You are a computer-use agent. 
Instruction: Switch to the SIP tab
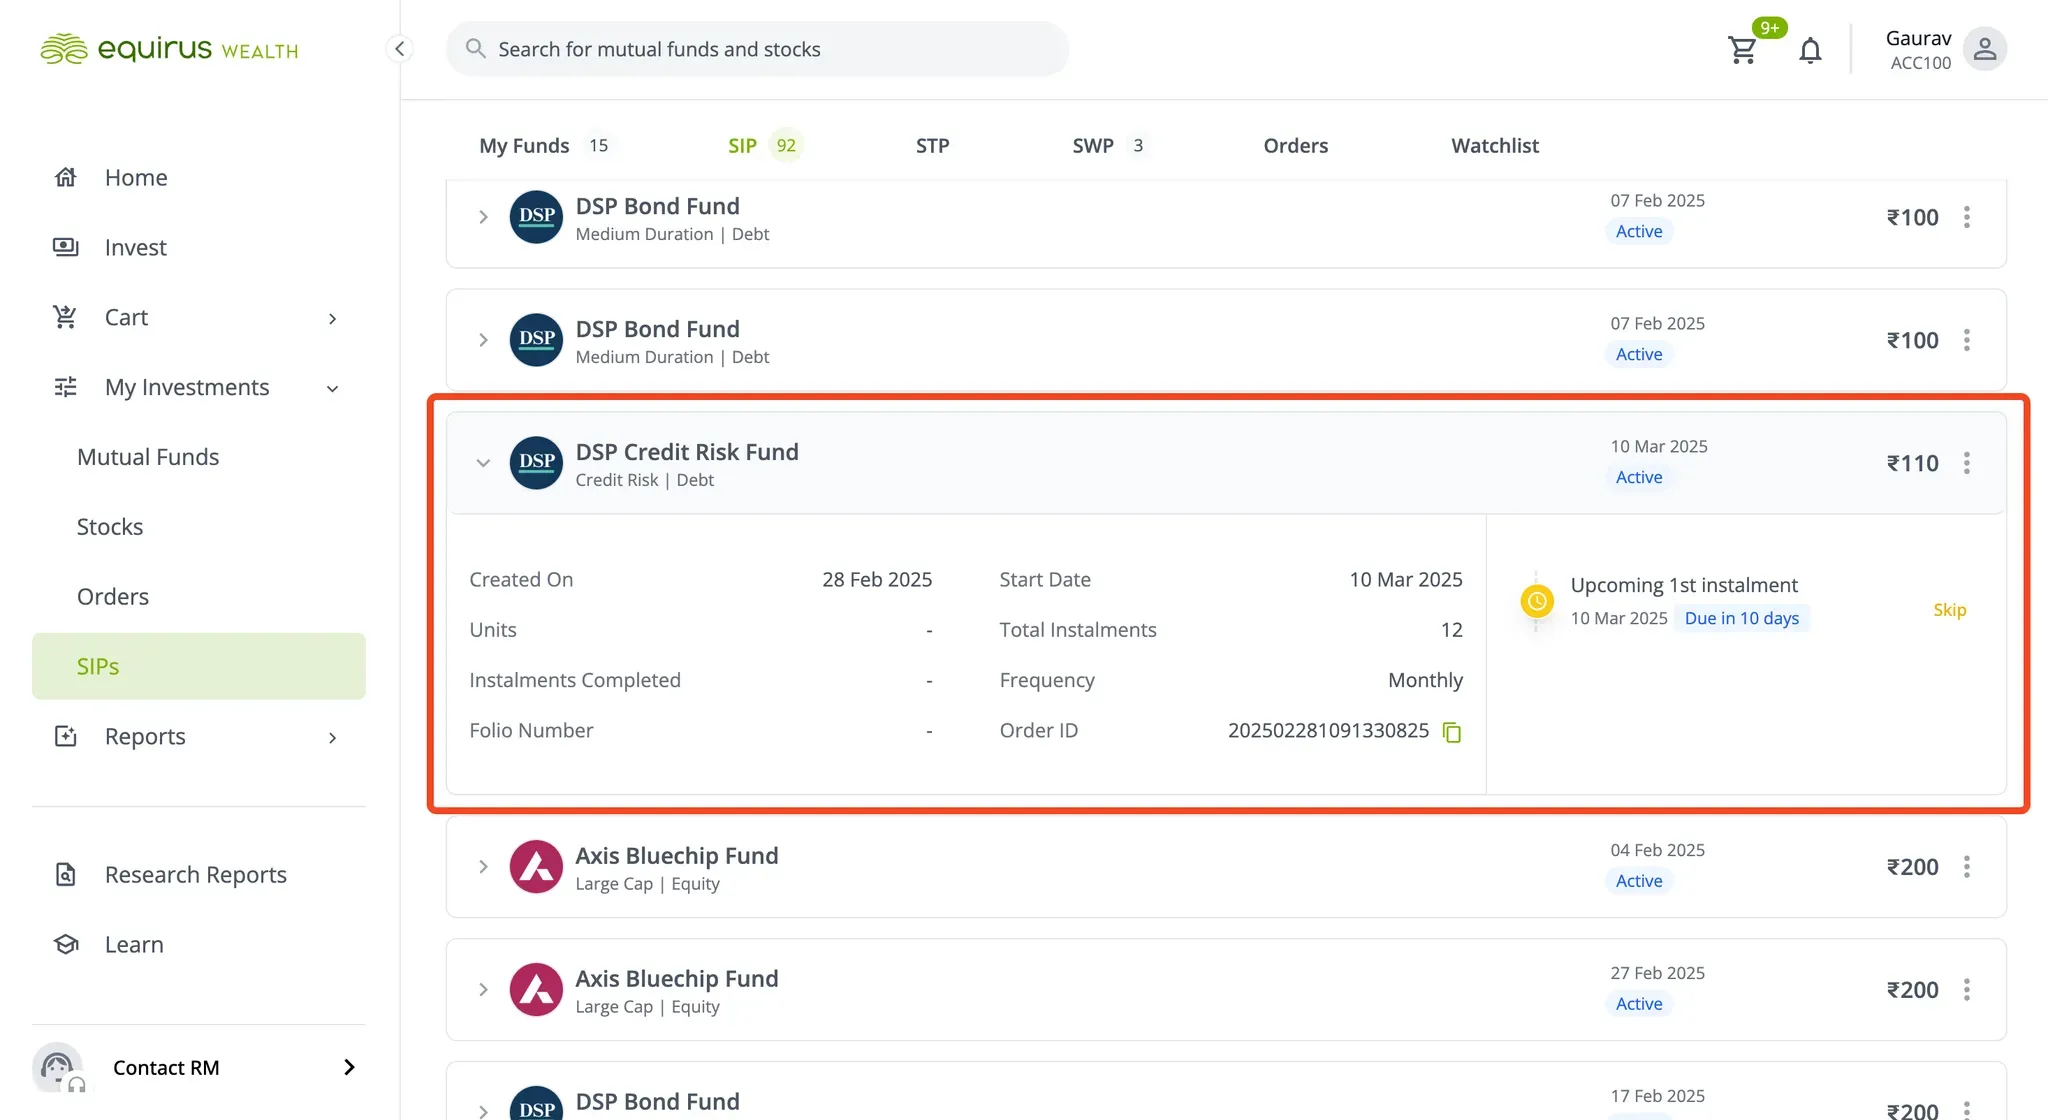[764, 146]
